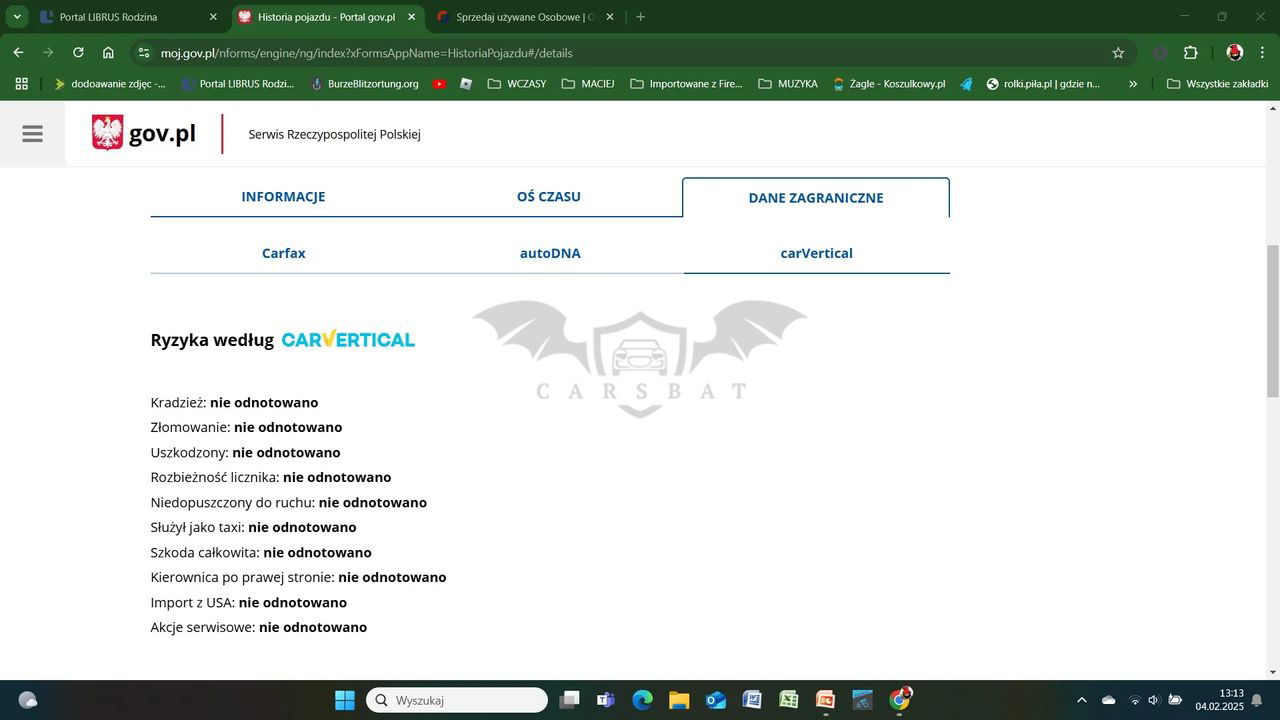Screen dimensions: 1280x720
Task: Click the page vertical scrollbar
Action: click(1272, 320)
